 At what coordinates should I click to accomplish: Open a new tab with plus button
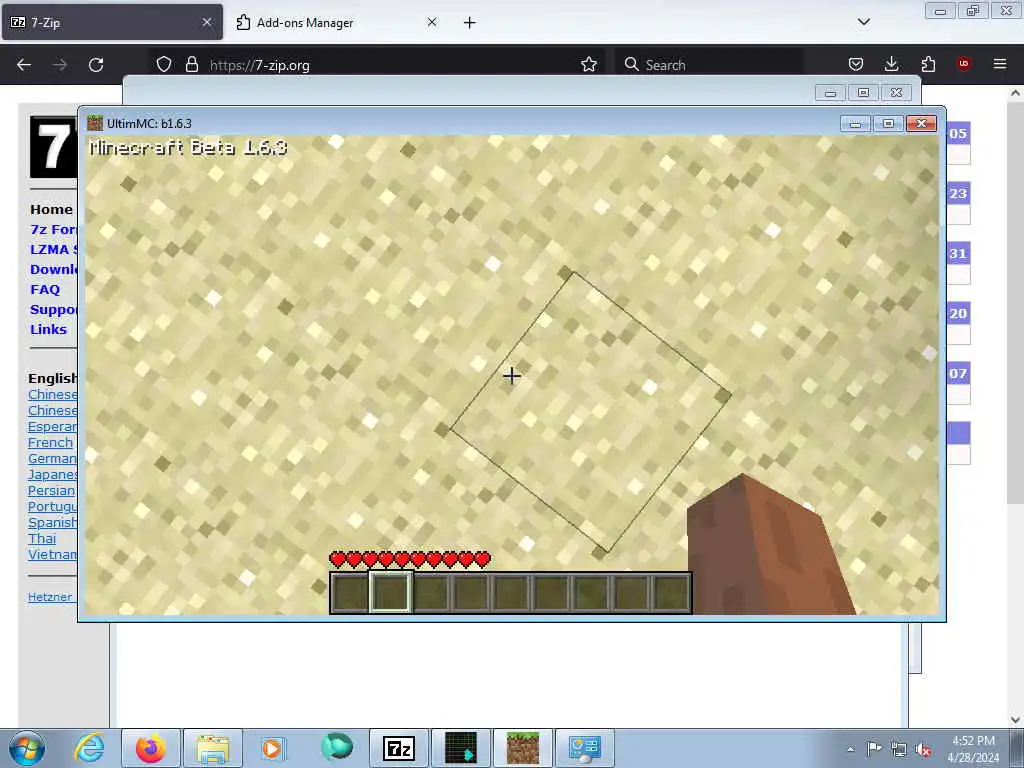(x=470, y=23)
